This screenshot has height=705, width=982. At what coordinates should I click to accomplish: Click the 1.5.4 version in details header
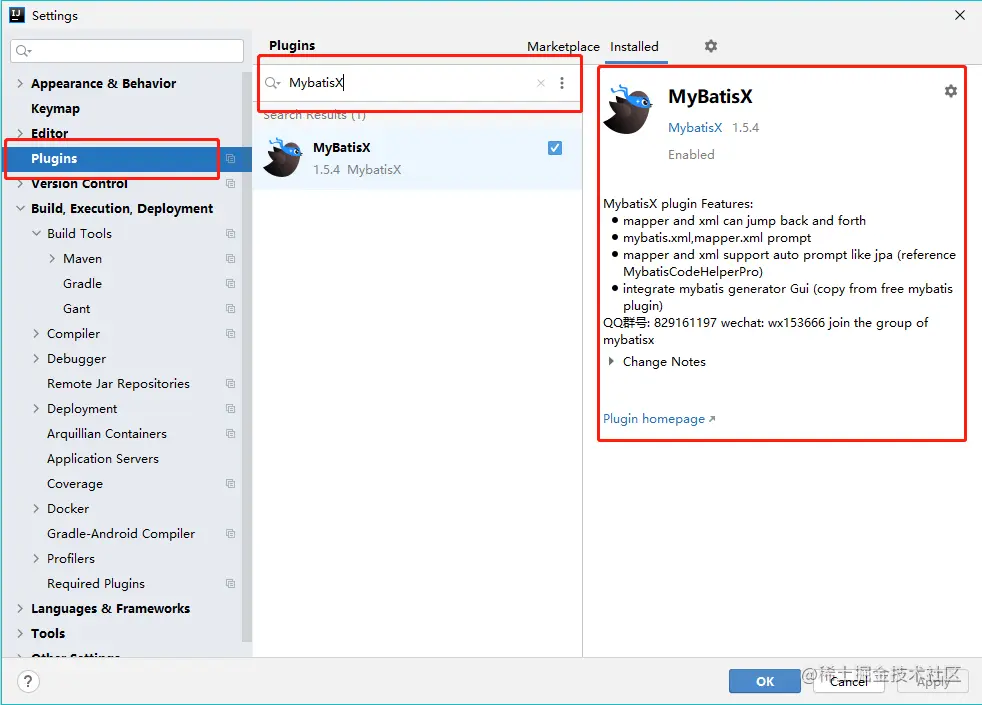[745, 128]
